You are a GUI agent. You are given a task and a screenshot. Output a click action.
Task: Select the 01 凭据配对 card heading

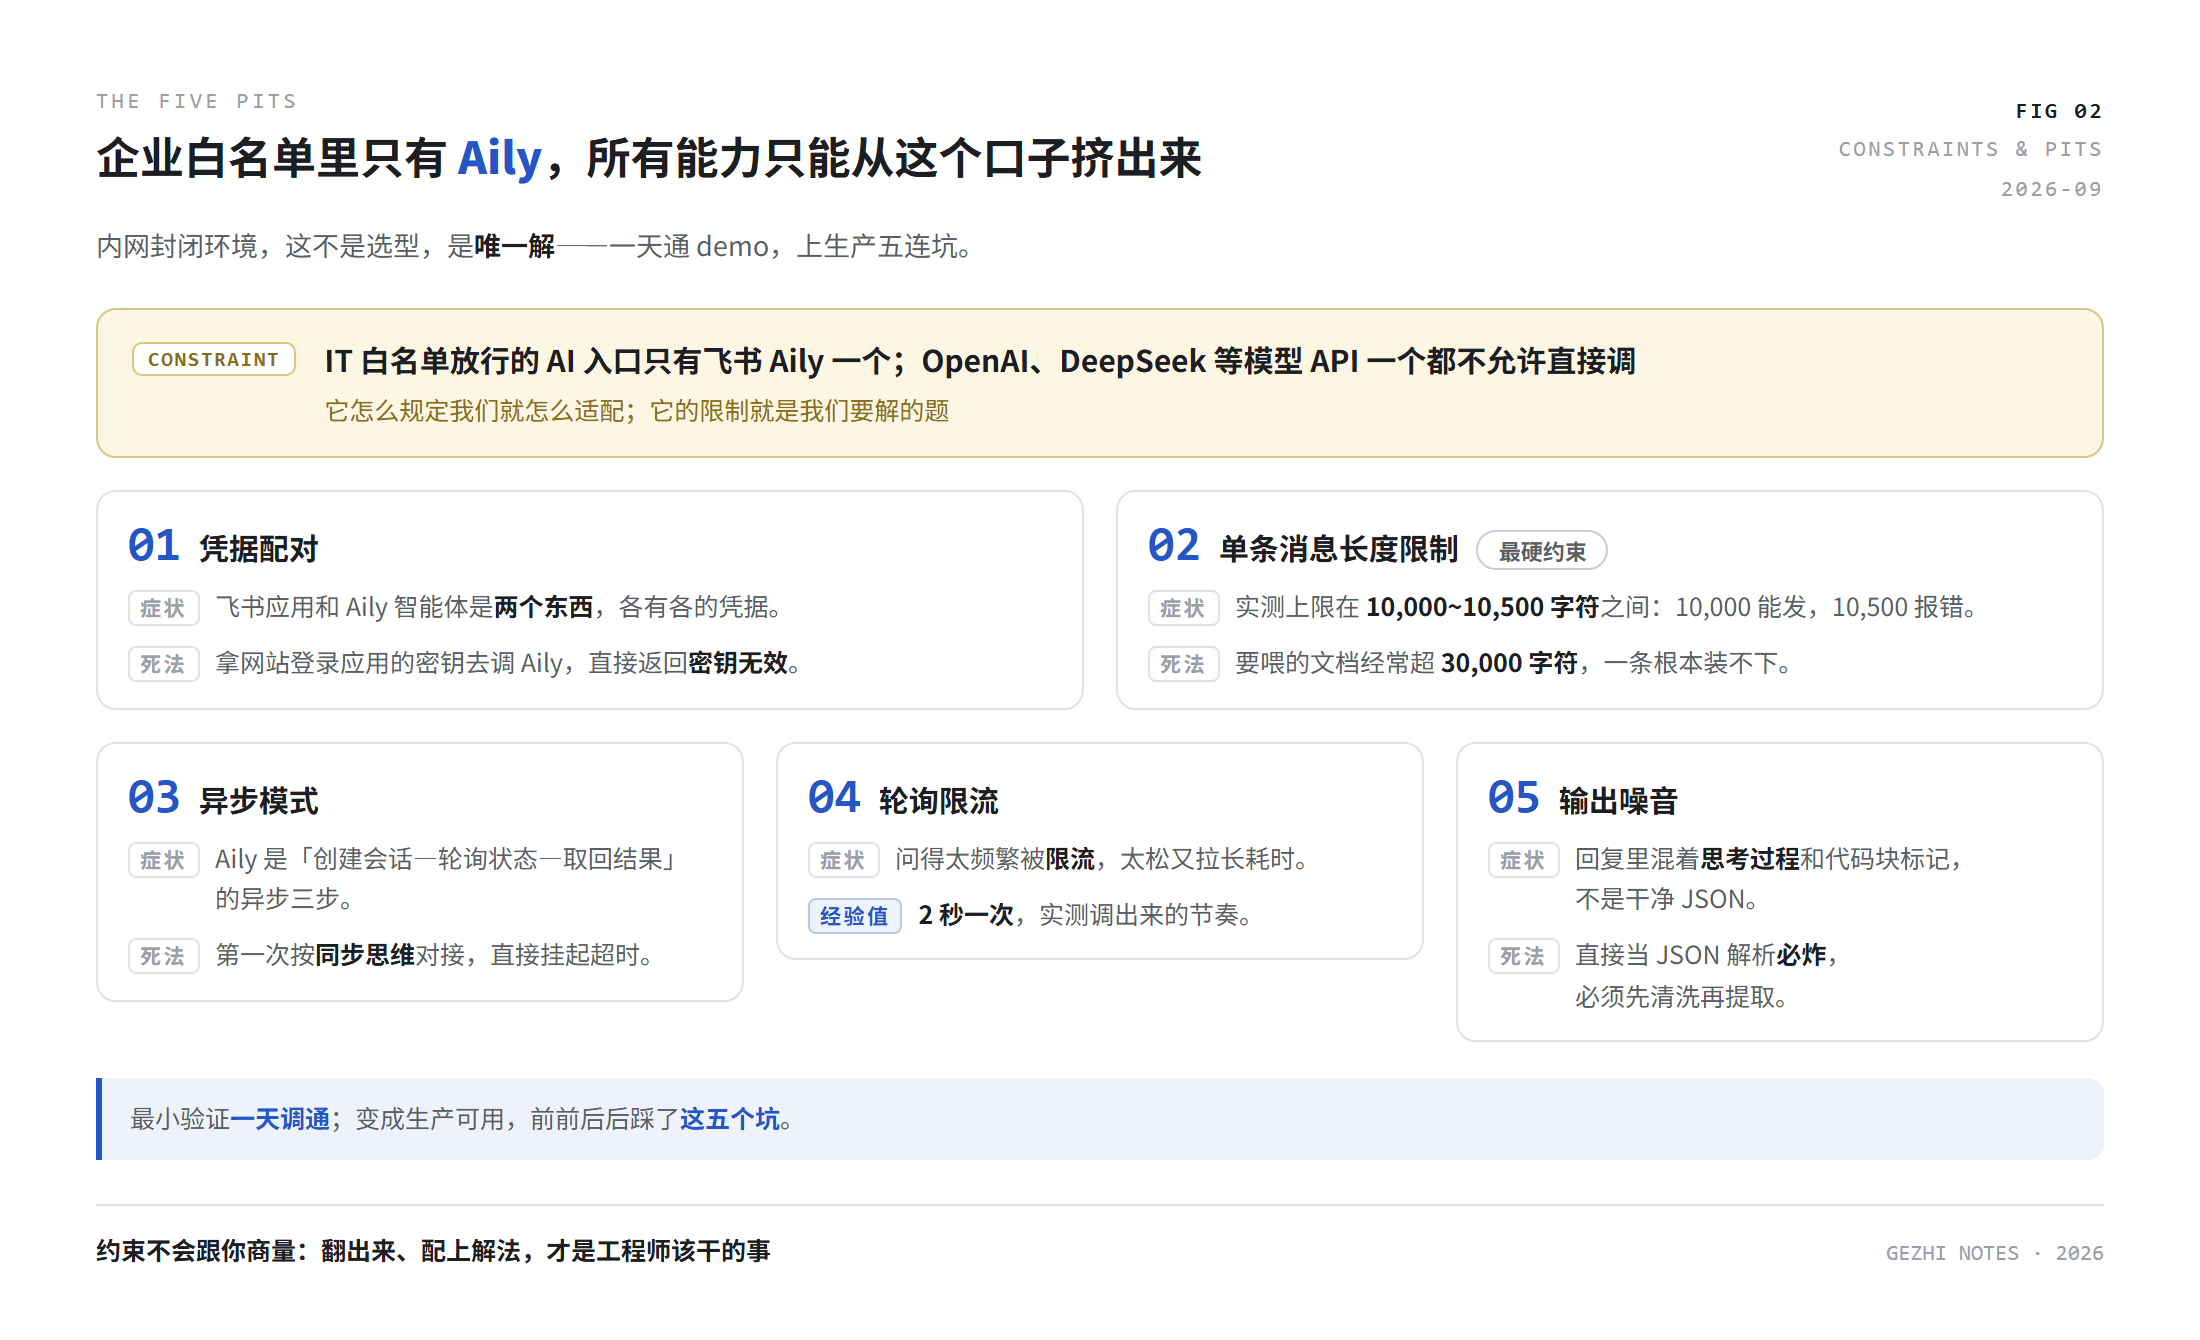(223, 546)
